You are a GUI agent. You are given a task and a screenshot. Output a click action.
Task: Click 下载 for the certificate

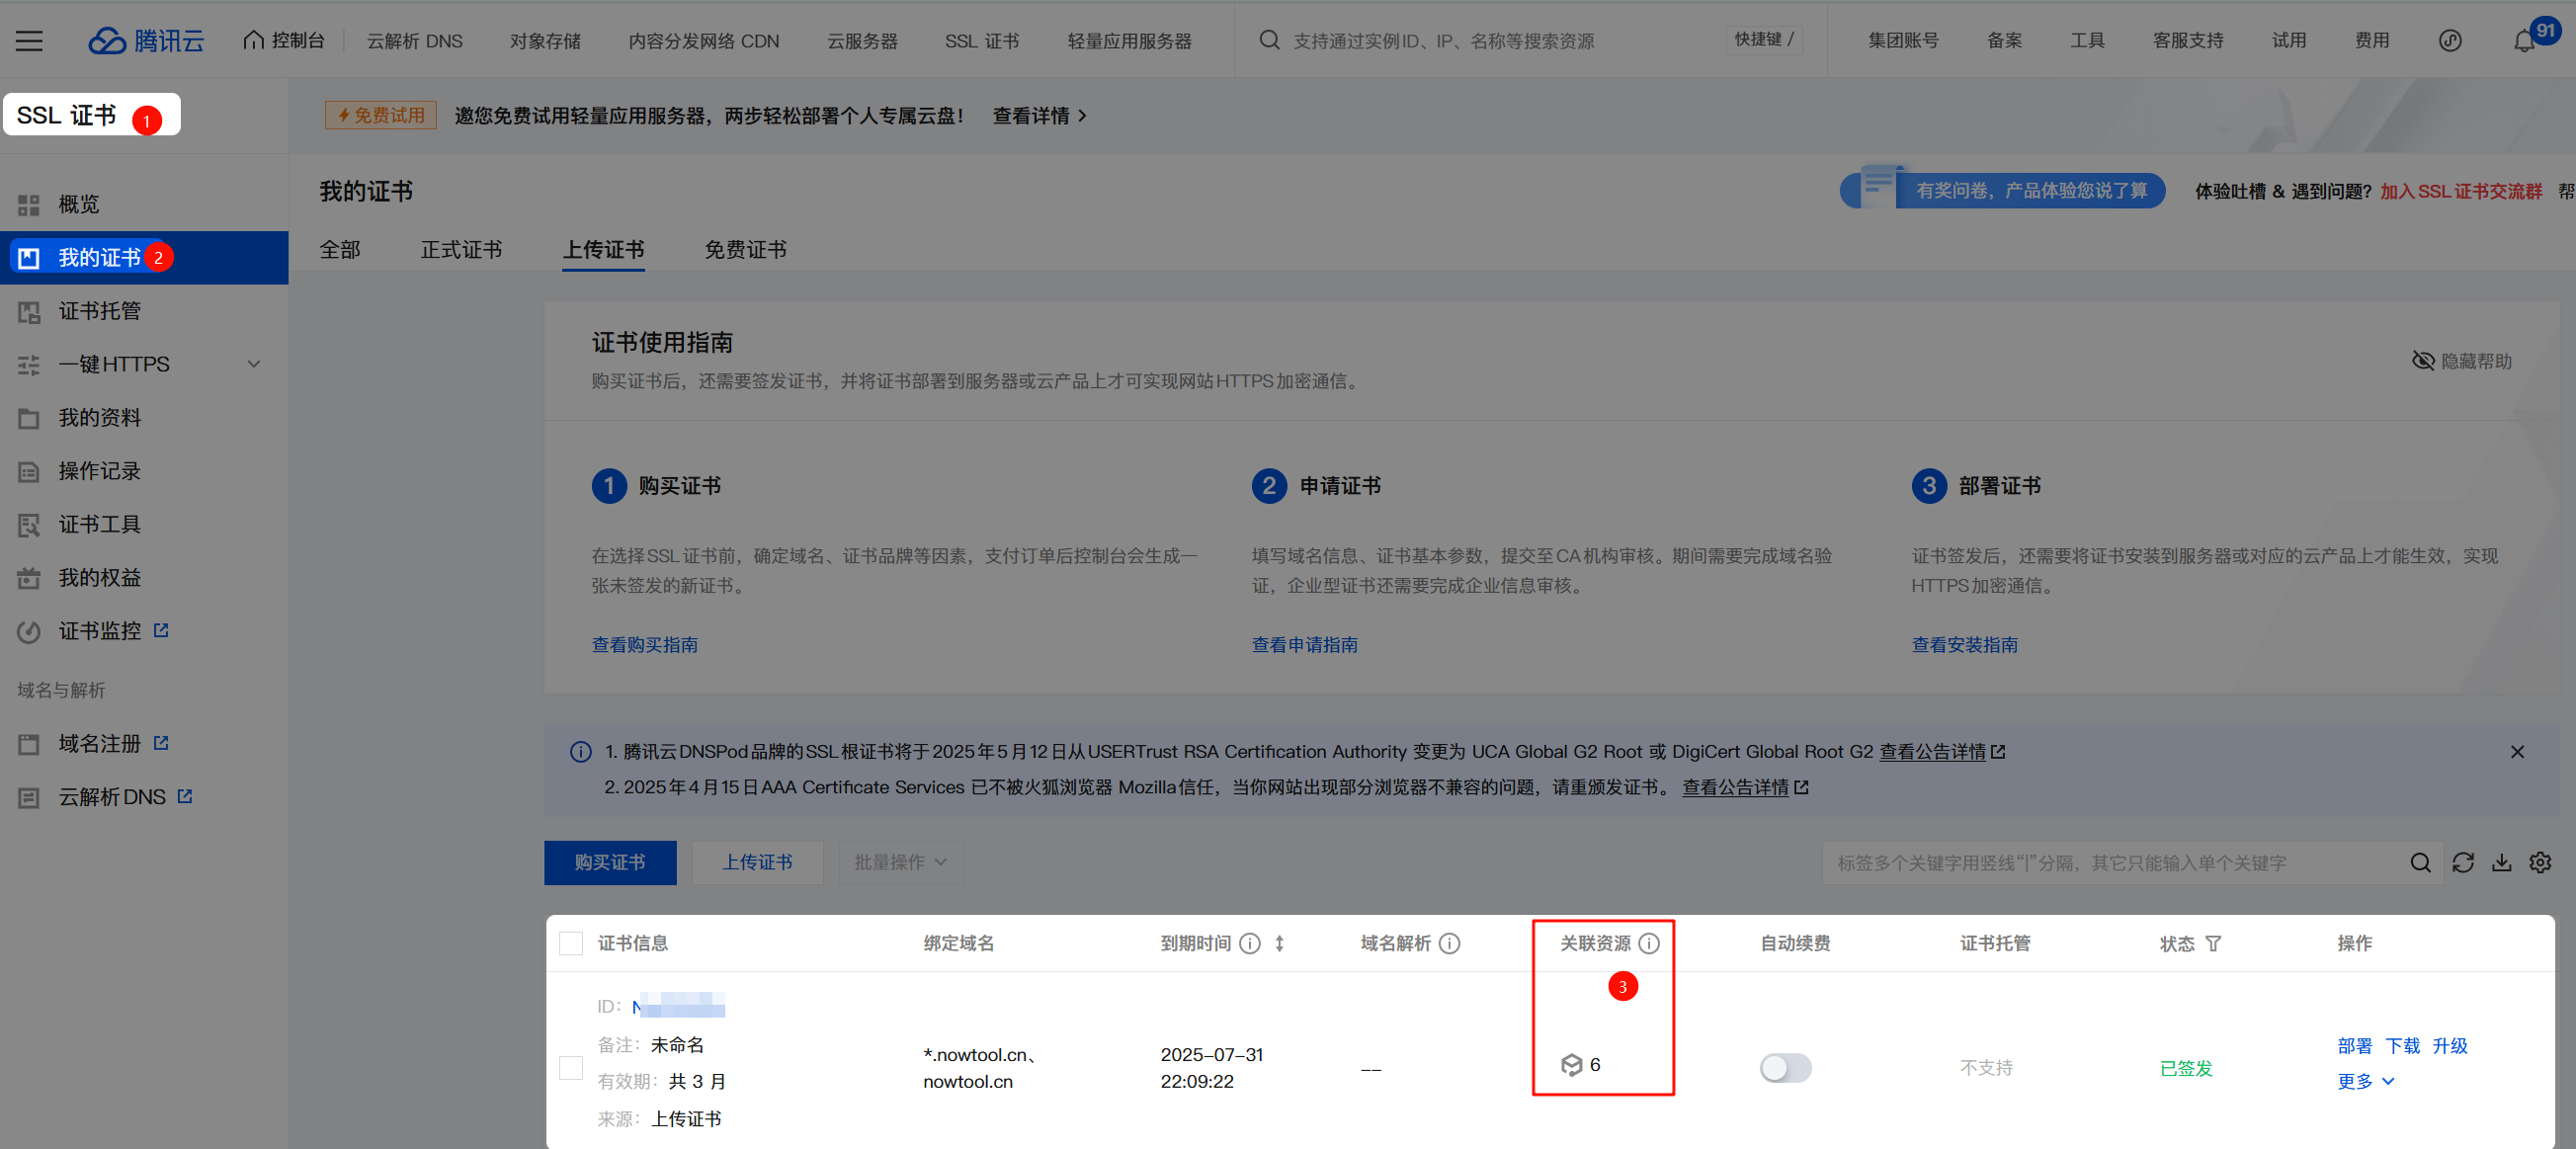[2402, 1045]
